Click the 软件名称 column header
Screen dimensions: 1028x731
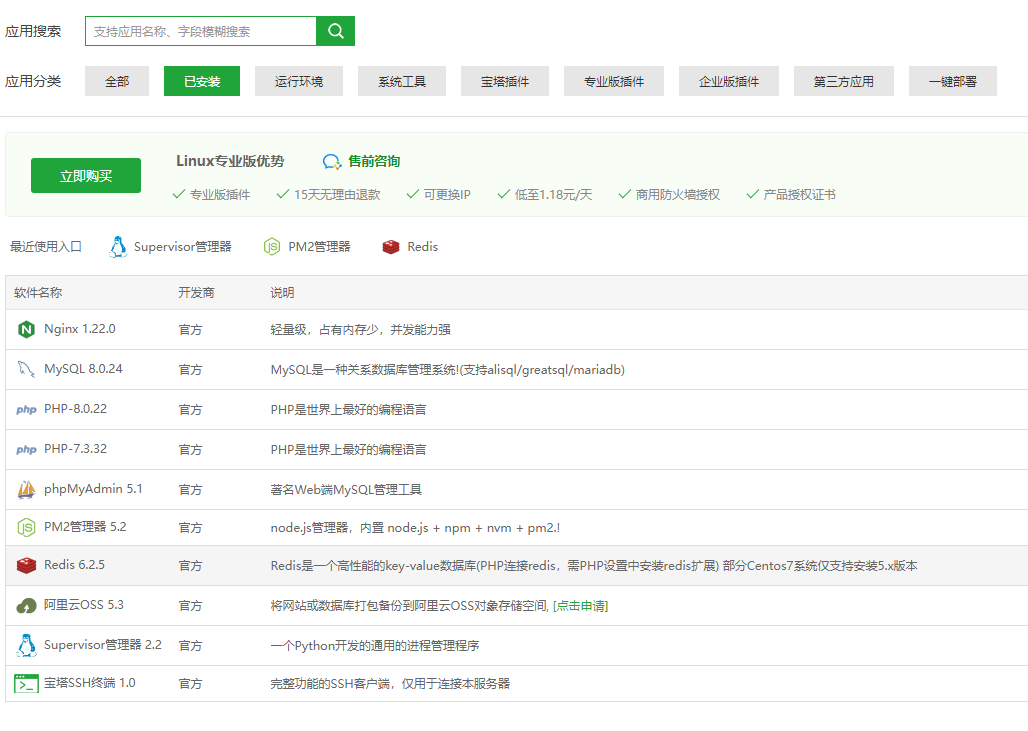pos(38,293)
